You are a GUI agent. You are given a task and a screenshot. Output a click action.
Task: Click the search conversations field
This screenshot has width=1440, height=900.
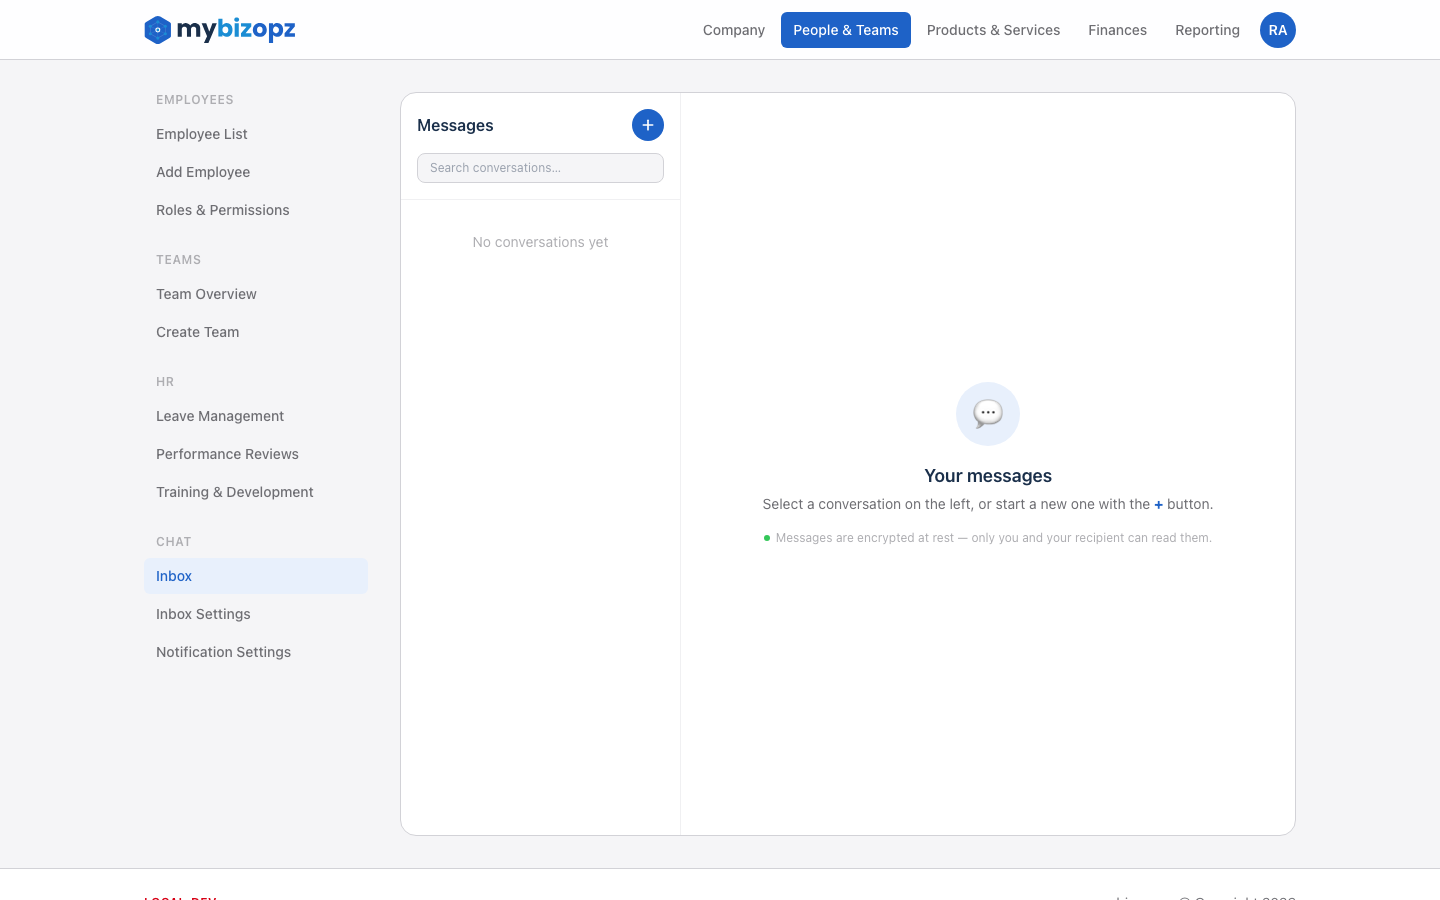click(x=540, y=168)
